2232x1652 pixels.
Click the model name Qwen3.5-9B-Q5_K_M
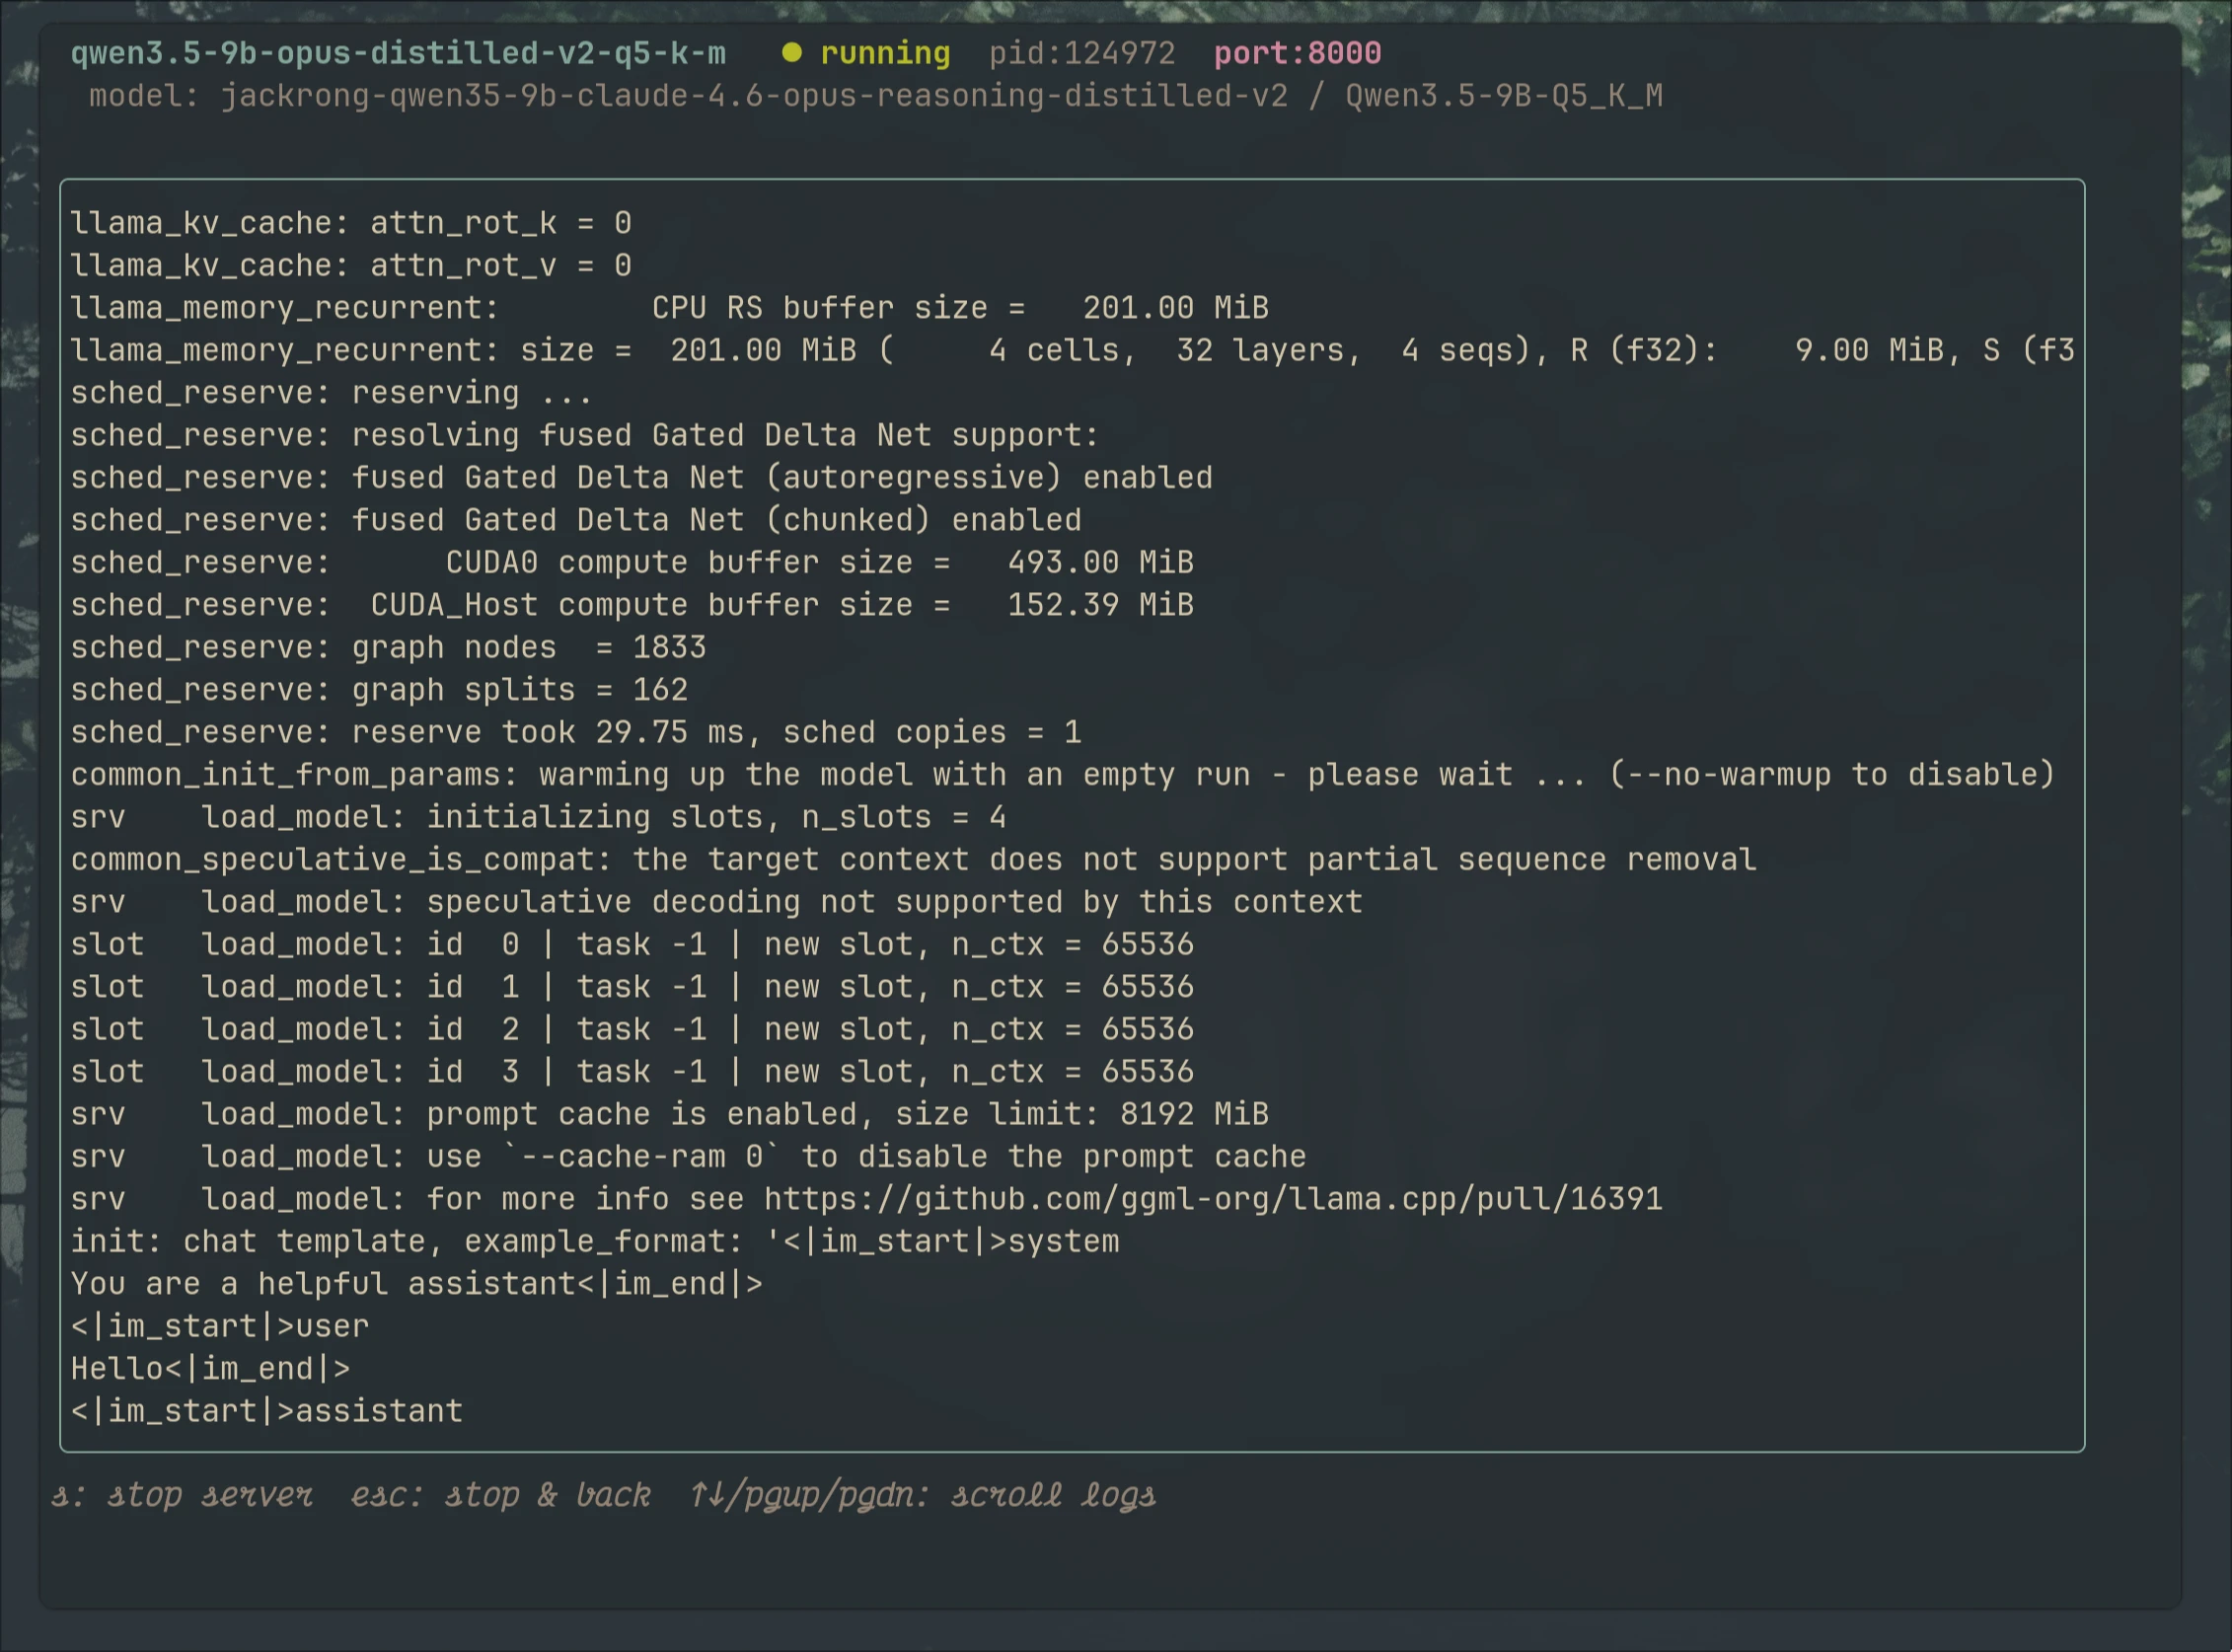click(x=1500, y=97)
